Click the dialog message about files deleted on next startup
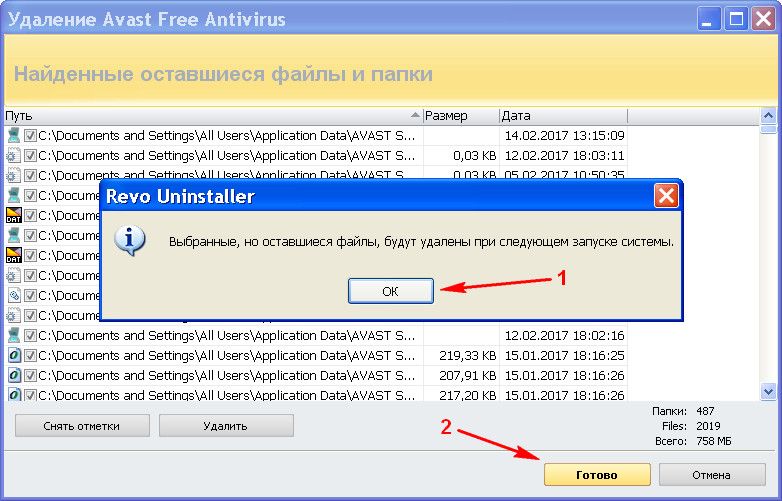The height and width of the screenshot is (501, 782). click(x=421, y=242)
